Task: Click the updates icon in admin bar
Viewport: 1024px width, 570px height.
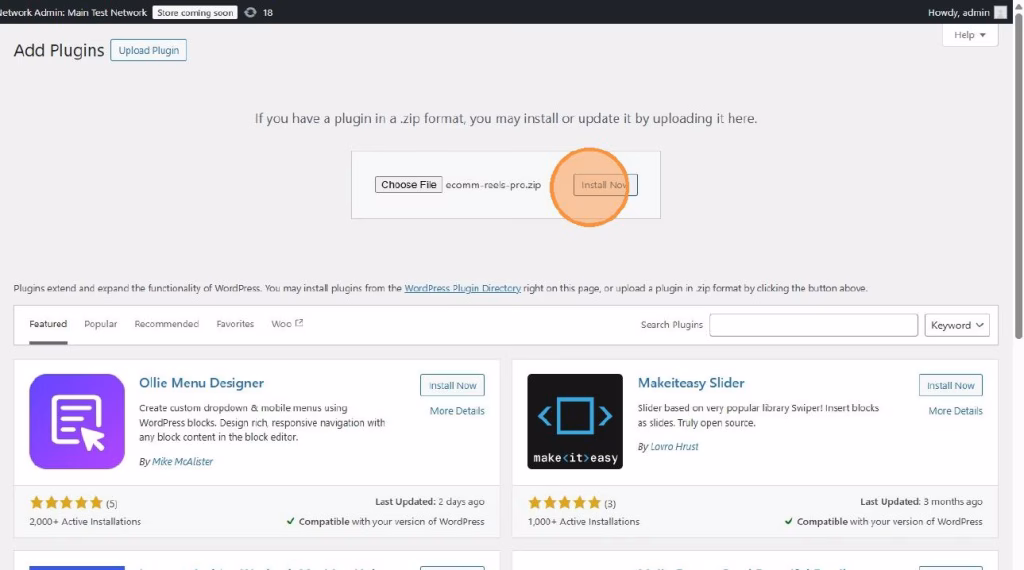Action: coord(250,13)
